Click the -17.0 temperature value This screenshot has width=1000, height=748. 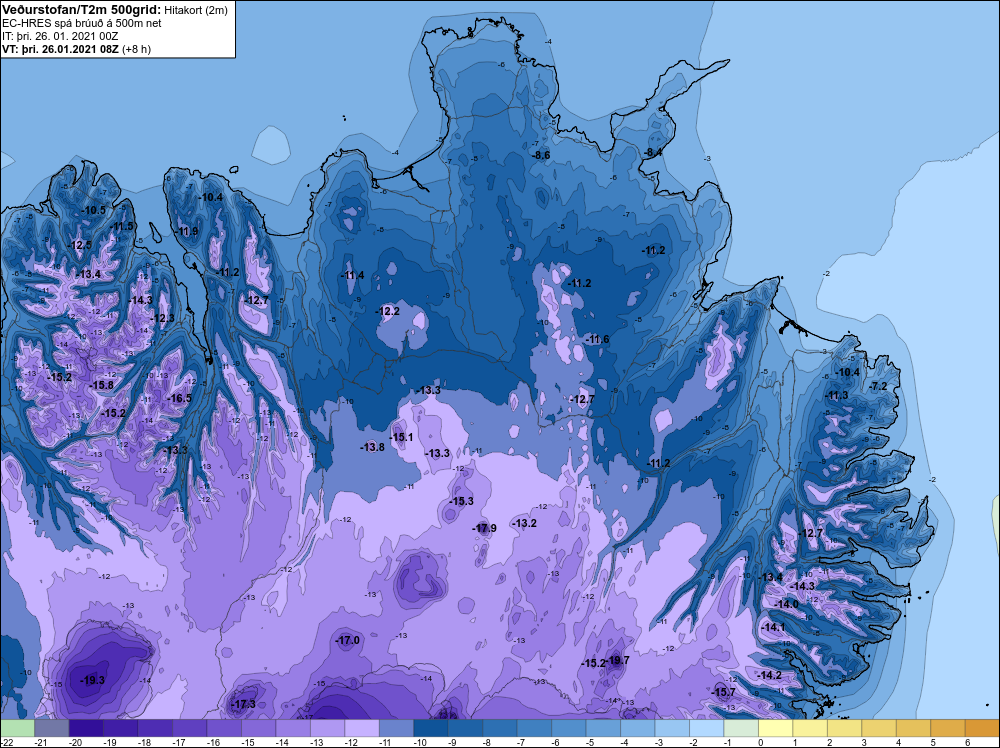(x=347, y=640)
